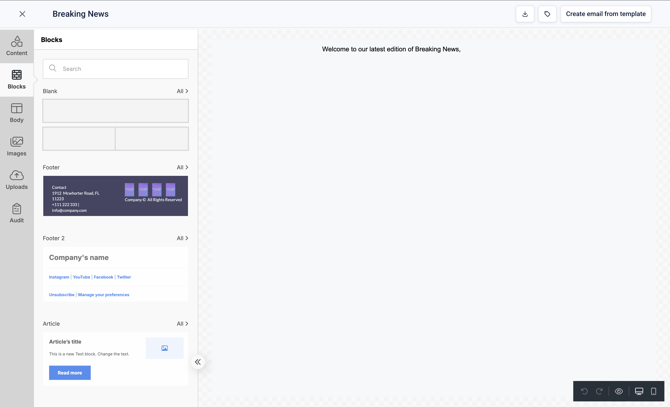This screenshot has width=670, height=407.
Task: Toggle preview with the eye icon
Action: [x=619, y=391]
